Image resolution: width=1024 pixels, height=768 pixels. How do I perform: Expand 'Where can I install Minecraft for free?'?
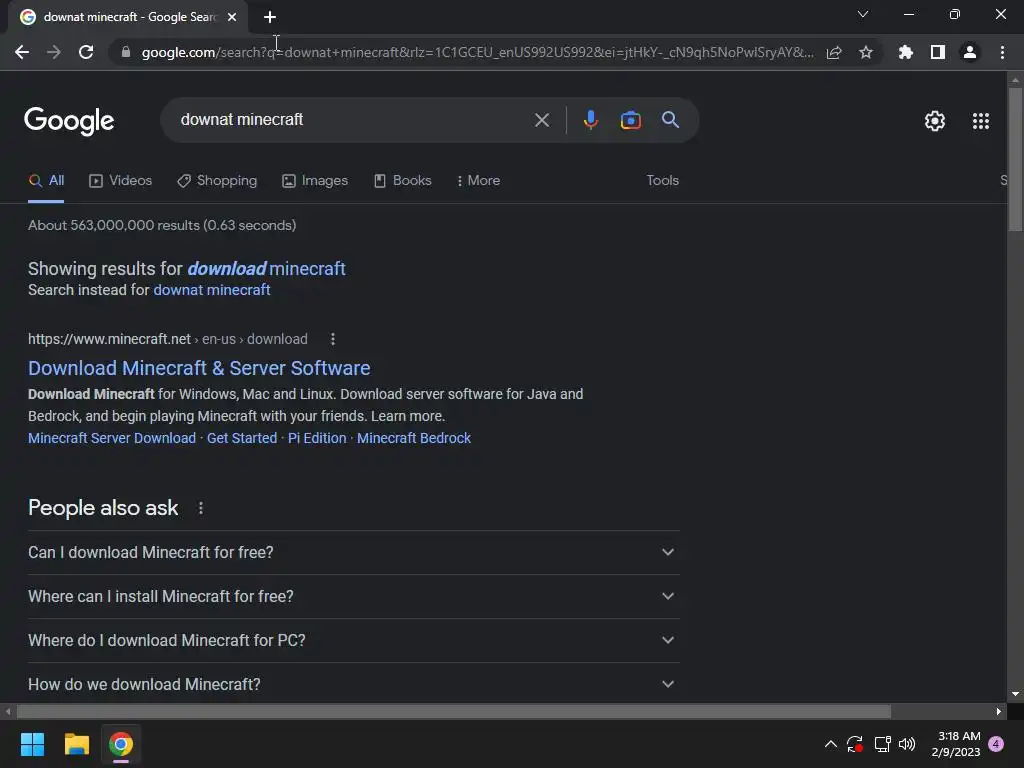tap(354, 596)
